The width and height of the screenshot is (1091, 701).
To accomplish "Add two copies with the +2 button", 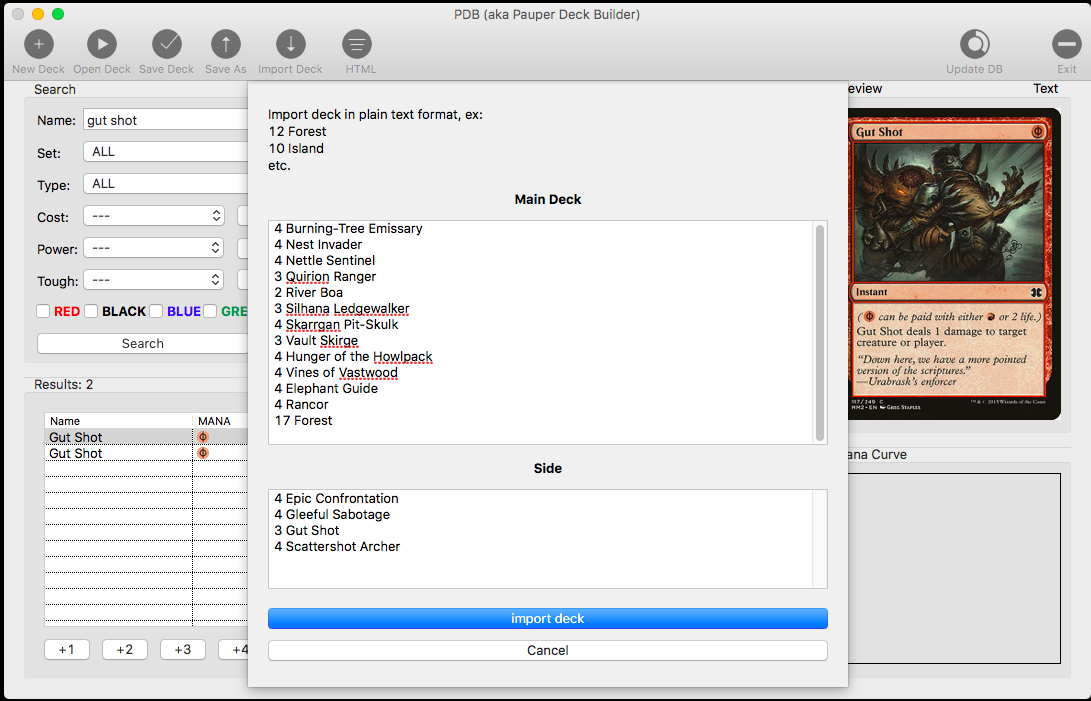I will [125, 649].
